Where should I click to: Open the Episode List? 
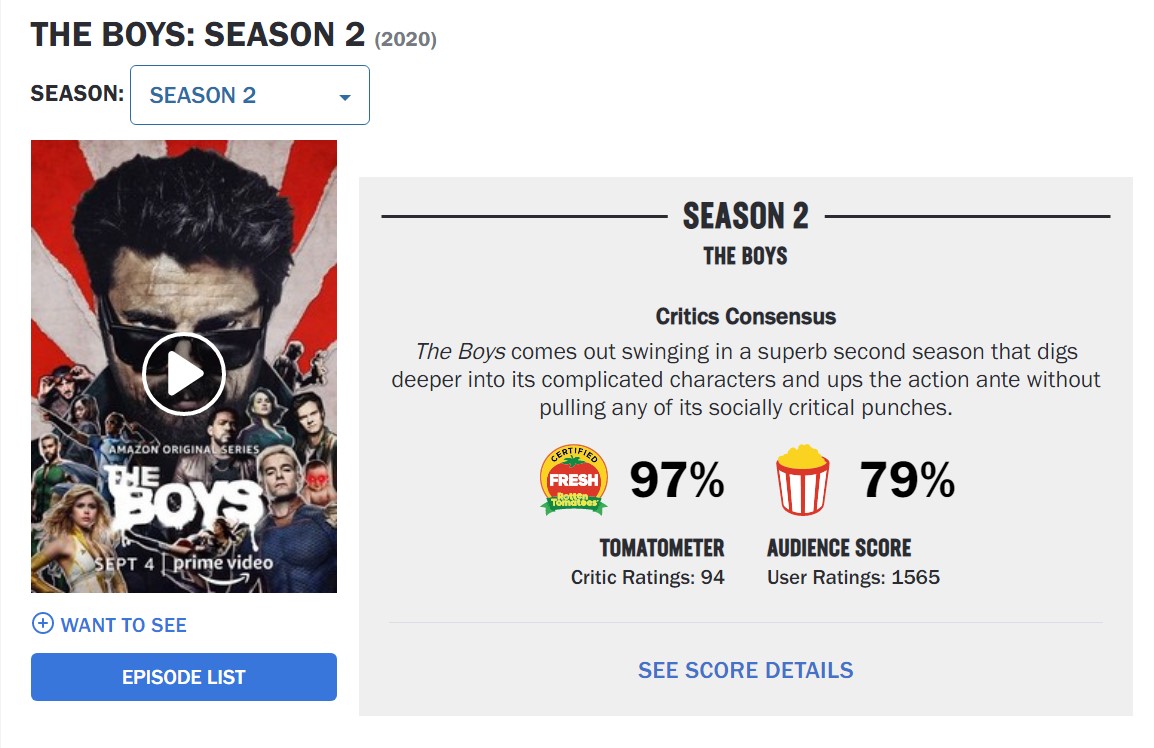(184, 677)
